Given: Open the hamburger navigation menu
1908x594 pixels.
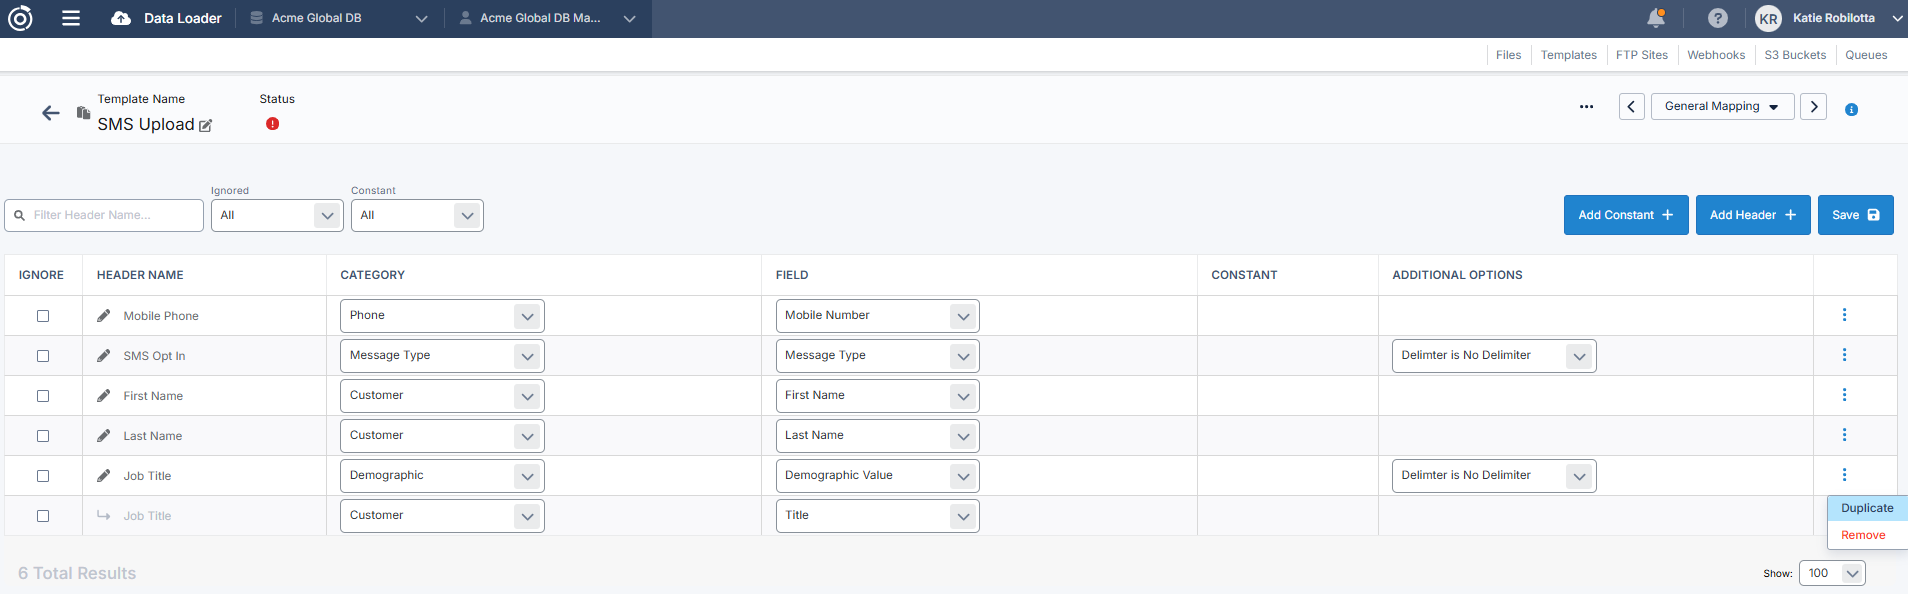Looking at the screenshot, I should coord(71,18).
